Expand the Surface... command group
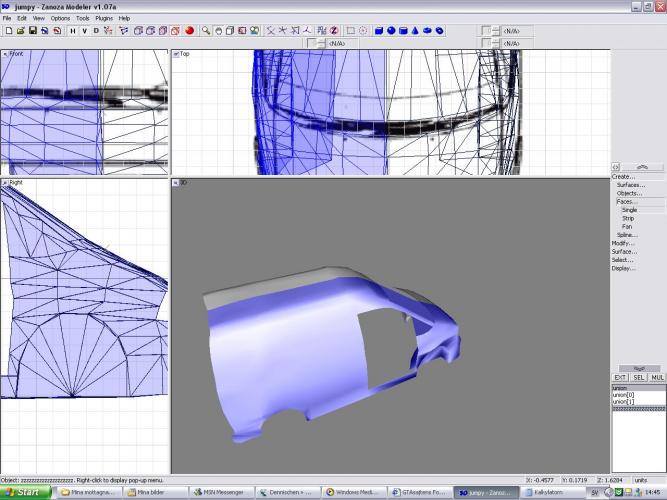This screenshot has height=500, width=667. 624,251
